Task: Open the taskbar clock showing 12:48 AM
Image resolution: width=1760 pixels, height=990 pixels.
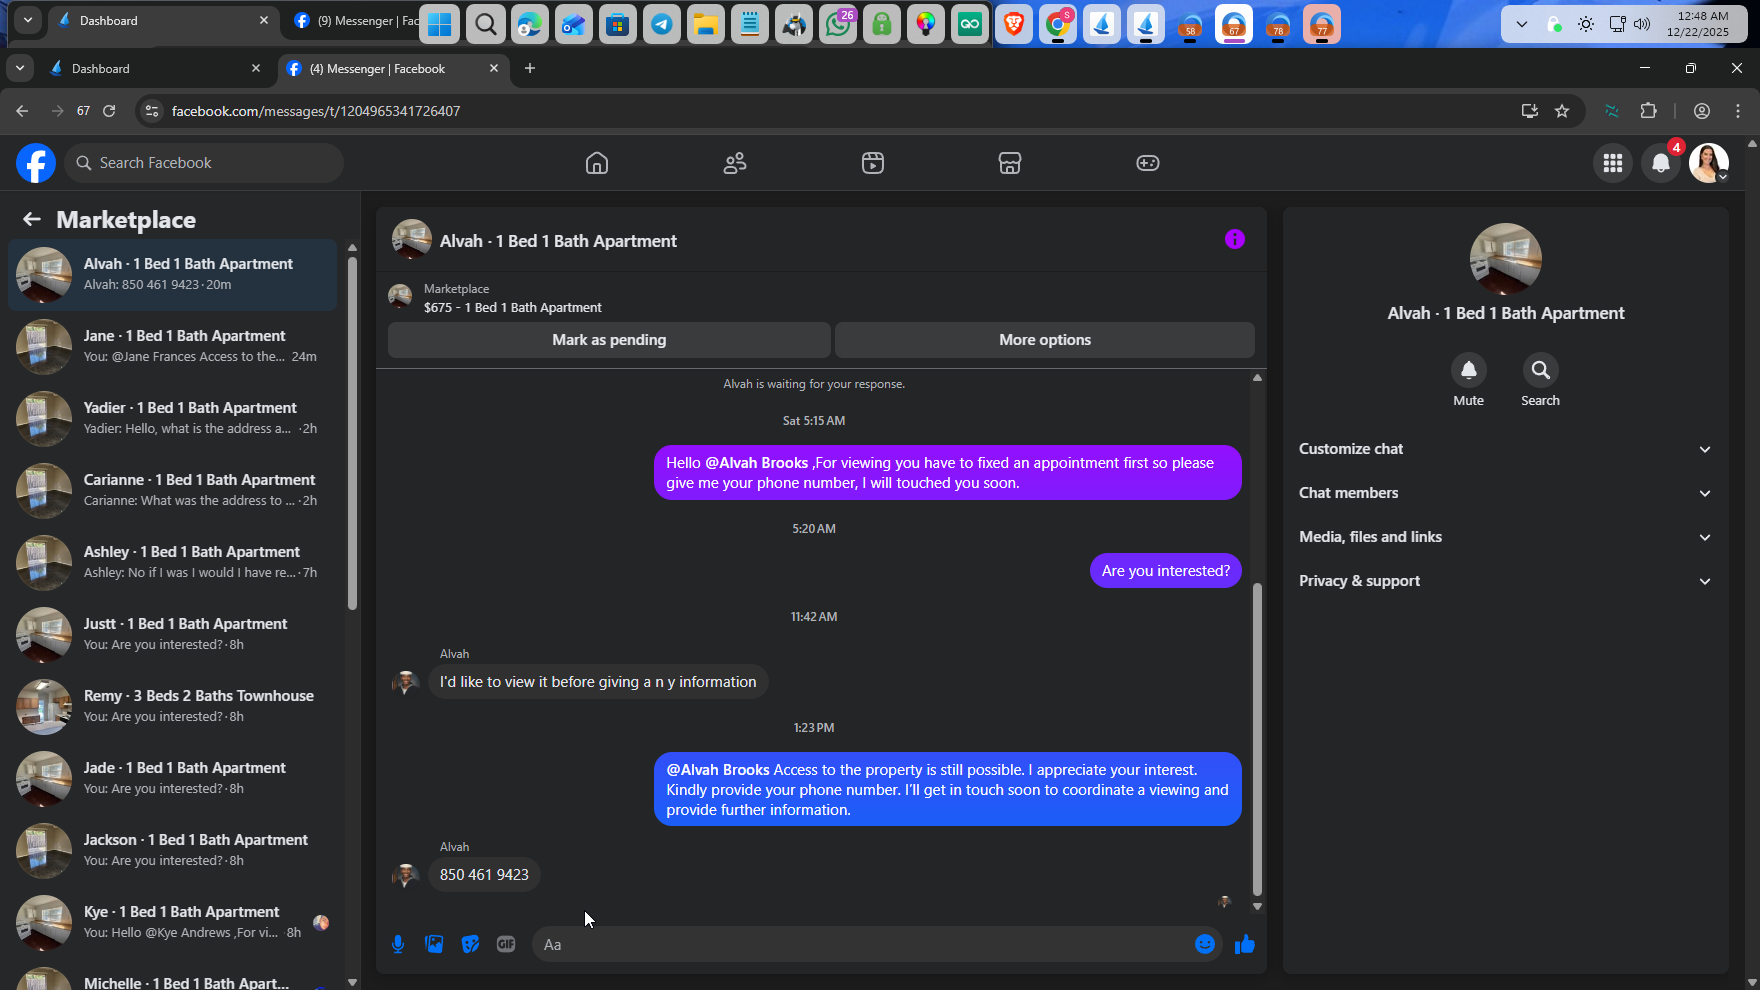Action: pyautogui.click(x=1697, y=24)
